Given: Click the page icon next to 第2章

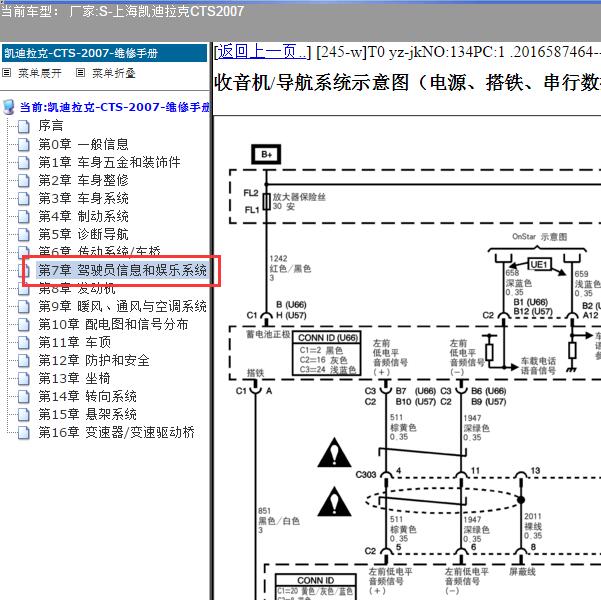Looking at the screenshot, I should click(24, 181).
